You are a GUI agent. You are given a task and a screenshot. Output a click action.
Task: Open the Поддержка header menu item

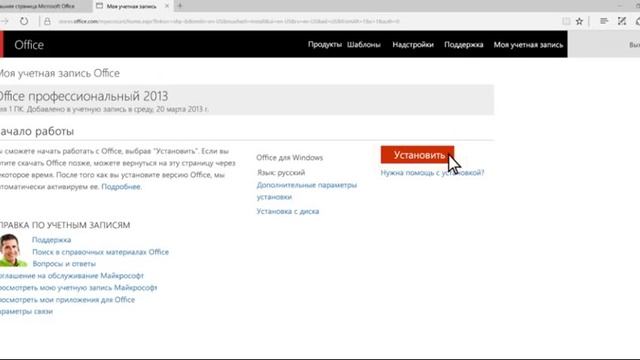464,44
